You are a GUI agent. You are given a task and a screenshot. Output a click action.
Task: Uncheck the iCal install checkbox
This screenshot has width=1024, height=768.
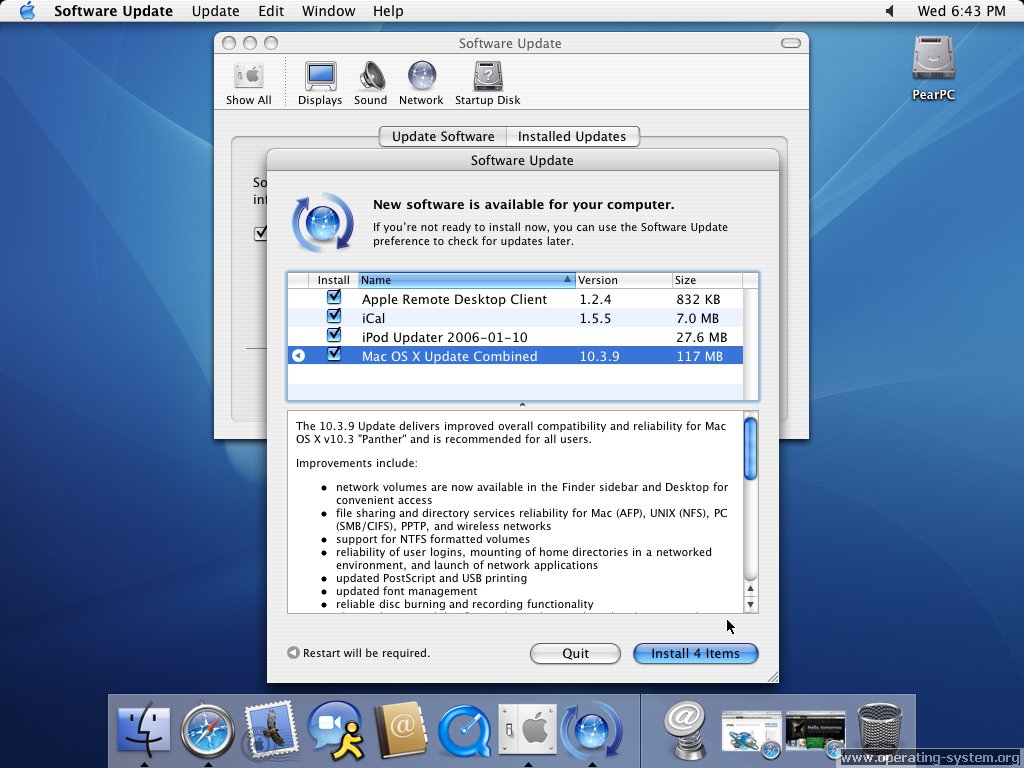pos(334,317)
